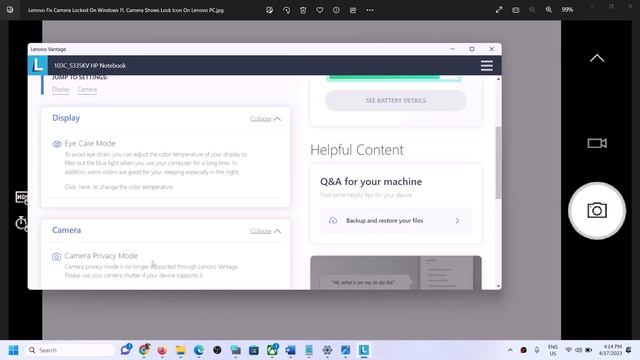This screenshot has height=360, width=640.
Task: Open Settings gear from the taskbar
Action: pos(327,350)
